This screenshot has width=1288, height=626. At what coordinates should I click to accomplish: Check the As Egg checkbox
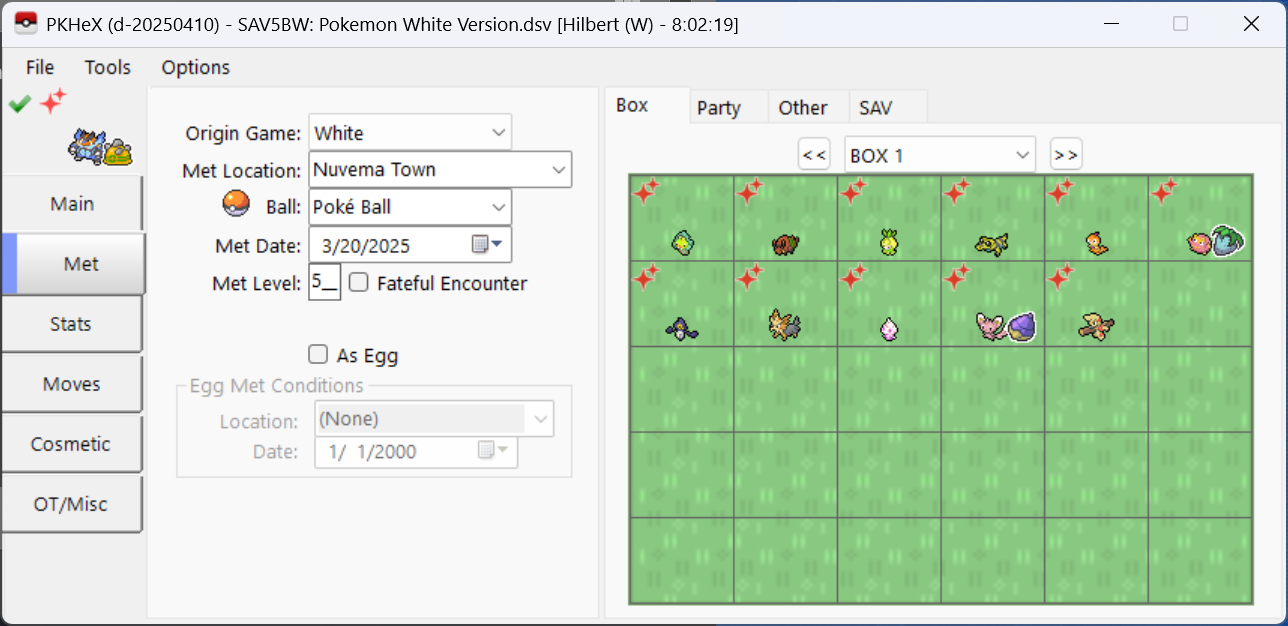pos(318,354)
